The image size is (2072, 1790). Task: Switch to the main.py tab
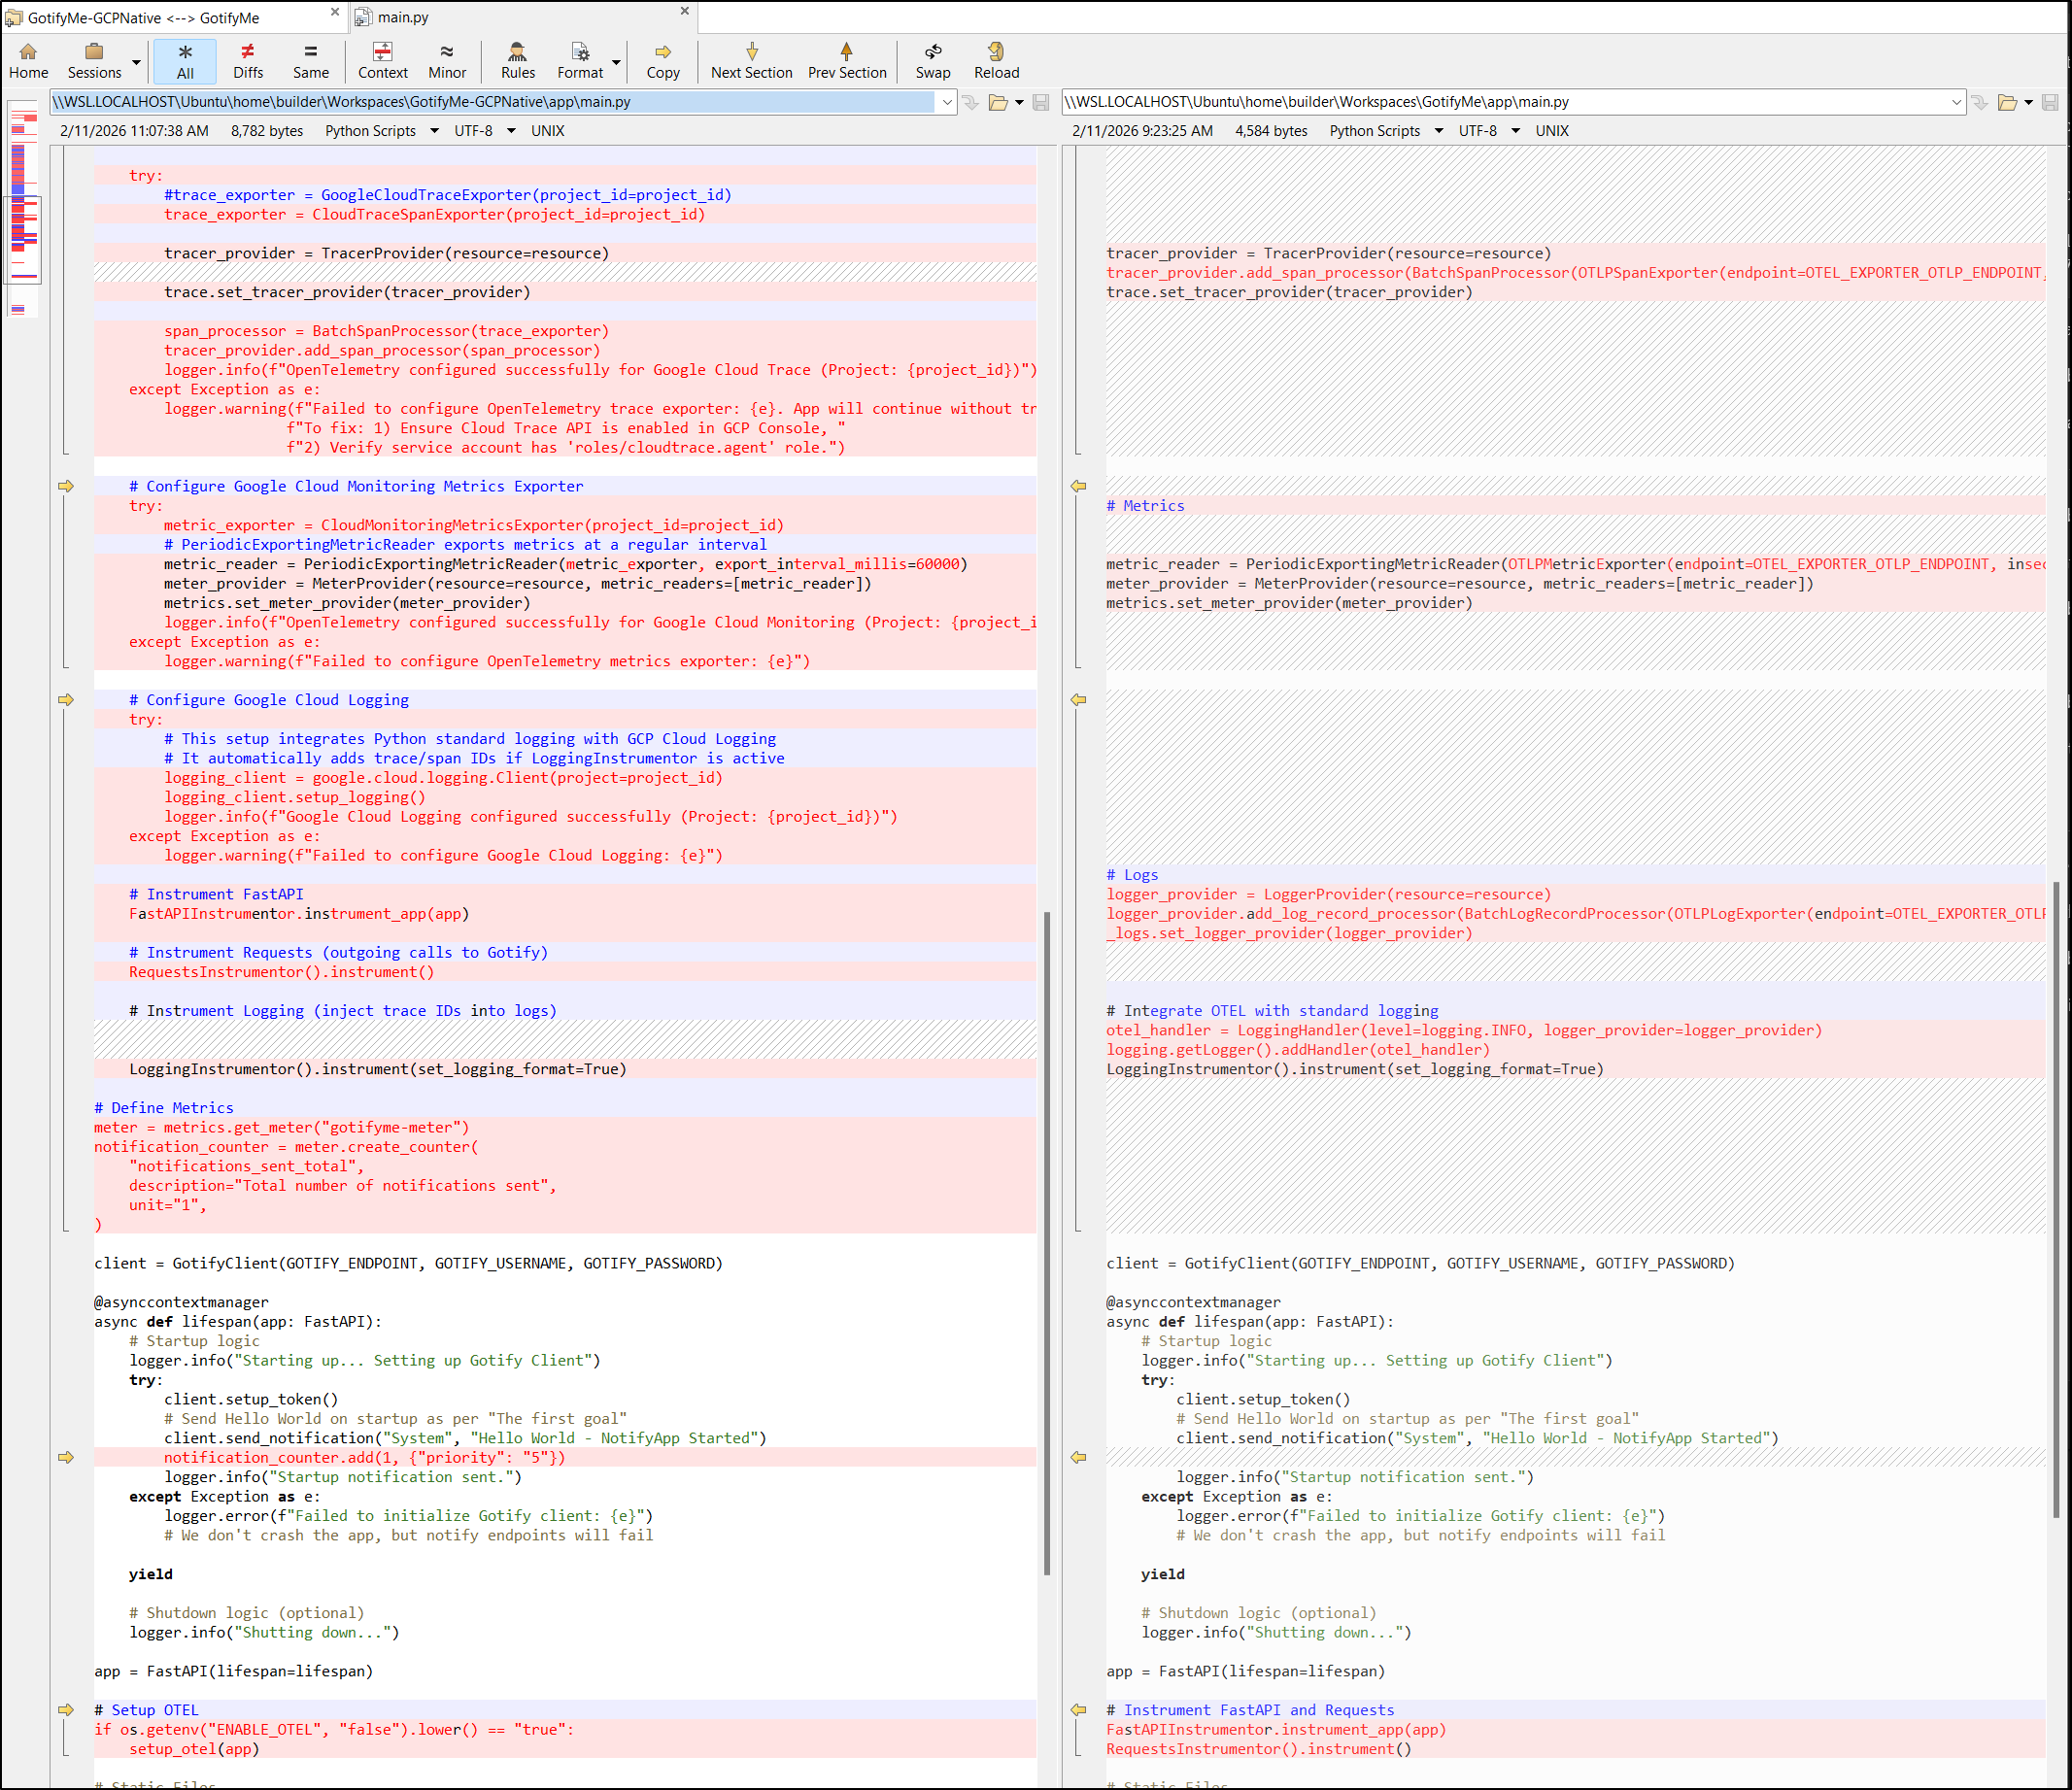[403, 17]
